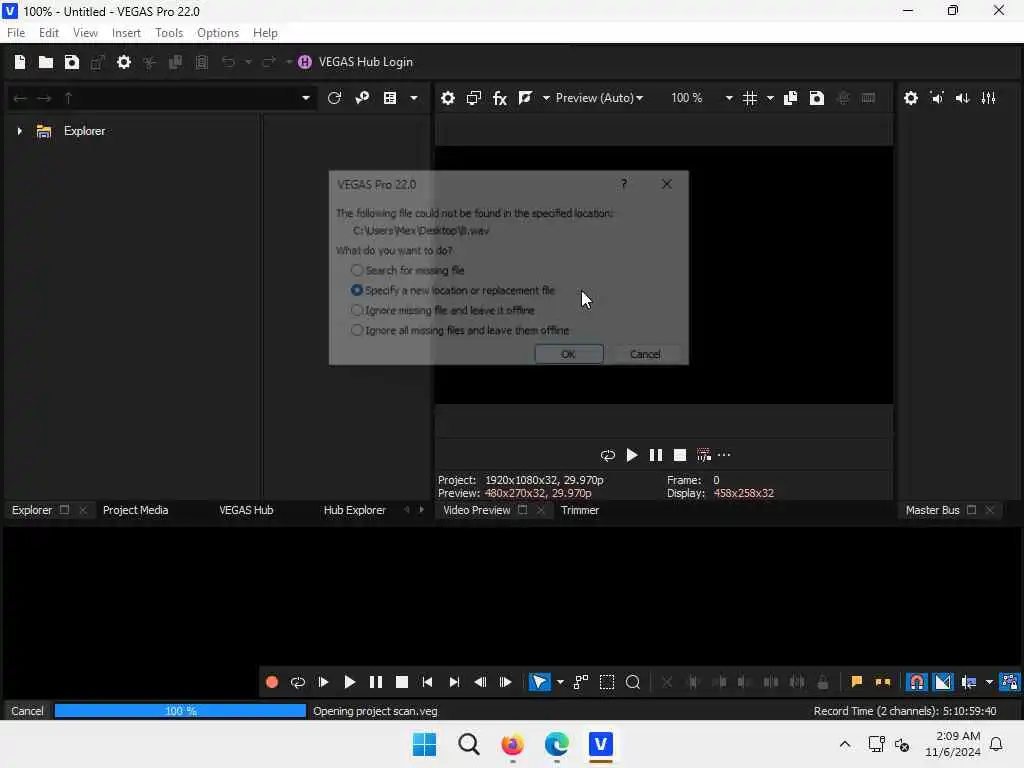Screen dimensions: 1024x768
Task: Switch to VEGAS Hub tab
Action: (x=246, y=510)
